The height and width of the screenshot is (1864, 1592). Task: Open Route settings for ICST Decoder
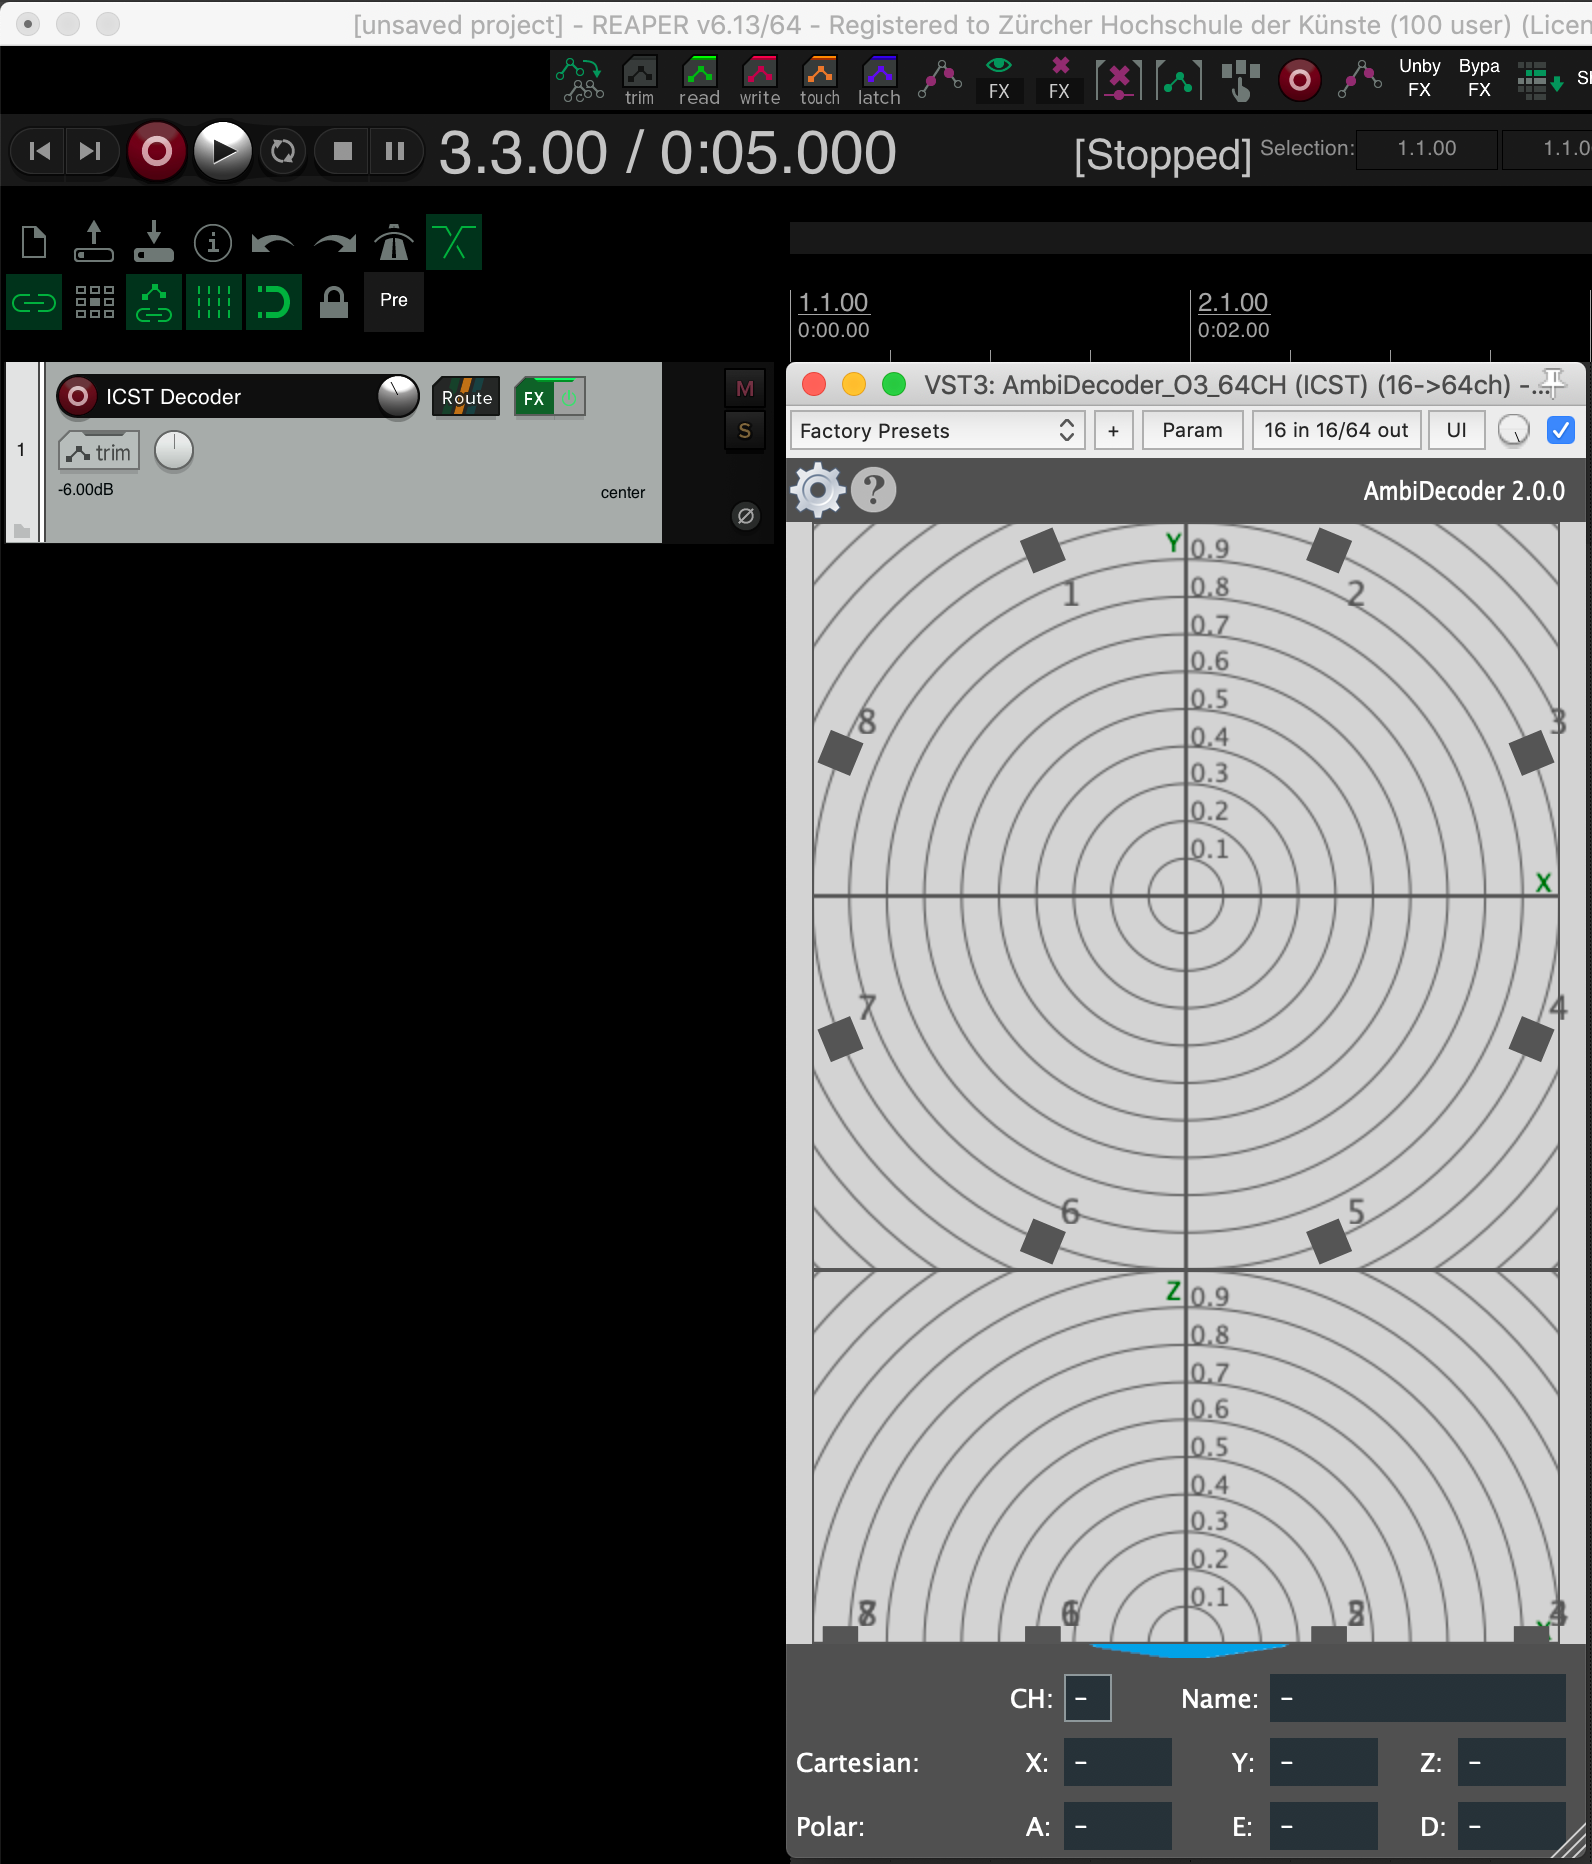pyautogui.click(x=466, y=397)
